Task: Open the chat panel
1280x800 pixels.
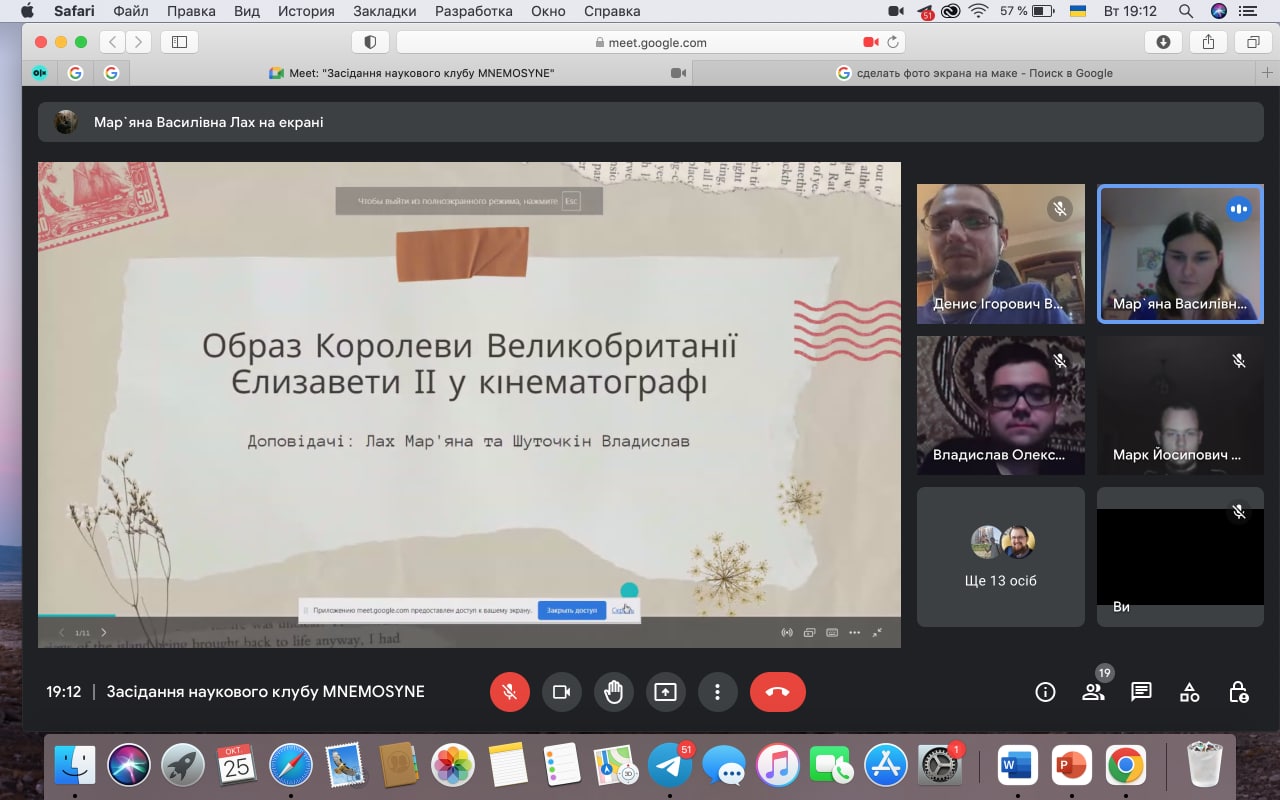Action: tap(1141, 692)
